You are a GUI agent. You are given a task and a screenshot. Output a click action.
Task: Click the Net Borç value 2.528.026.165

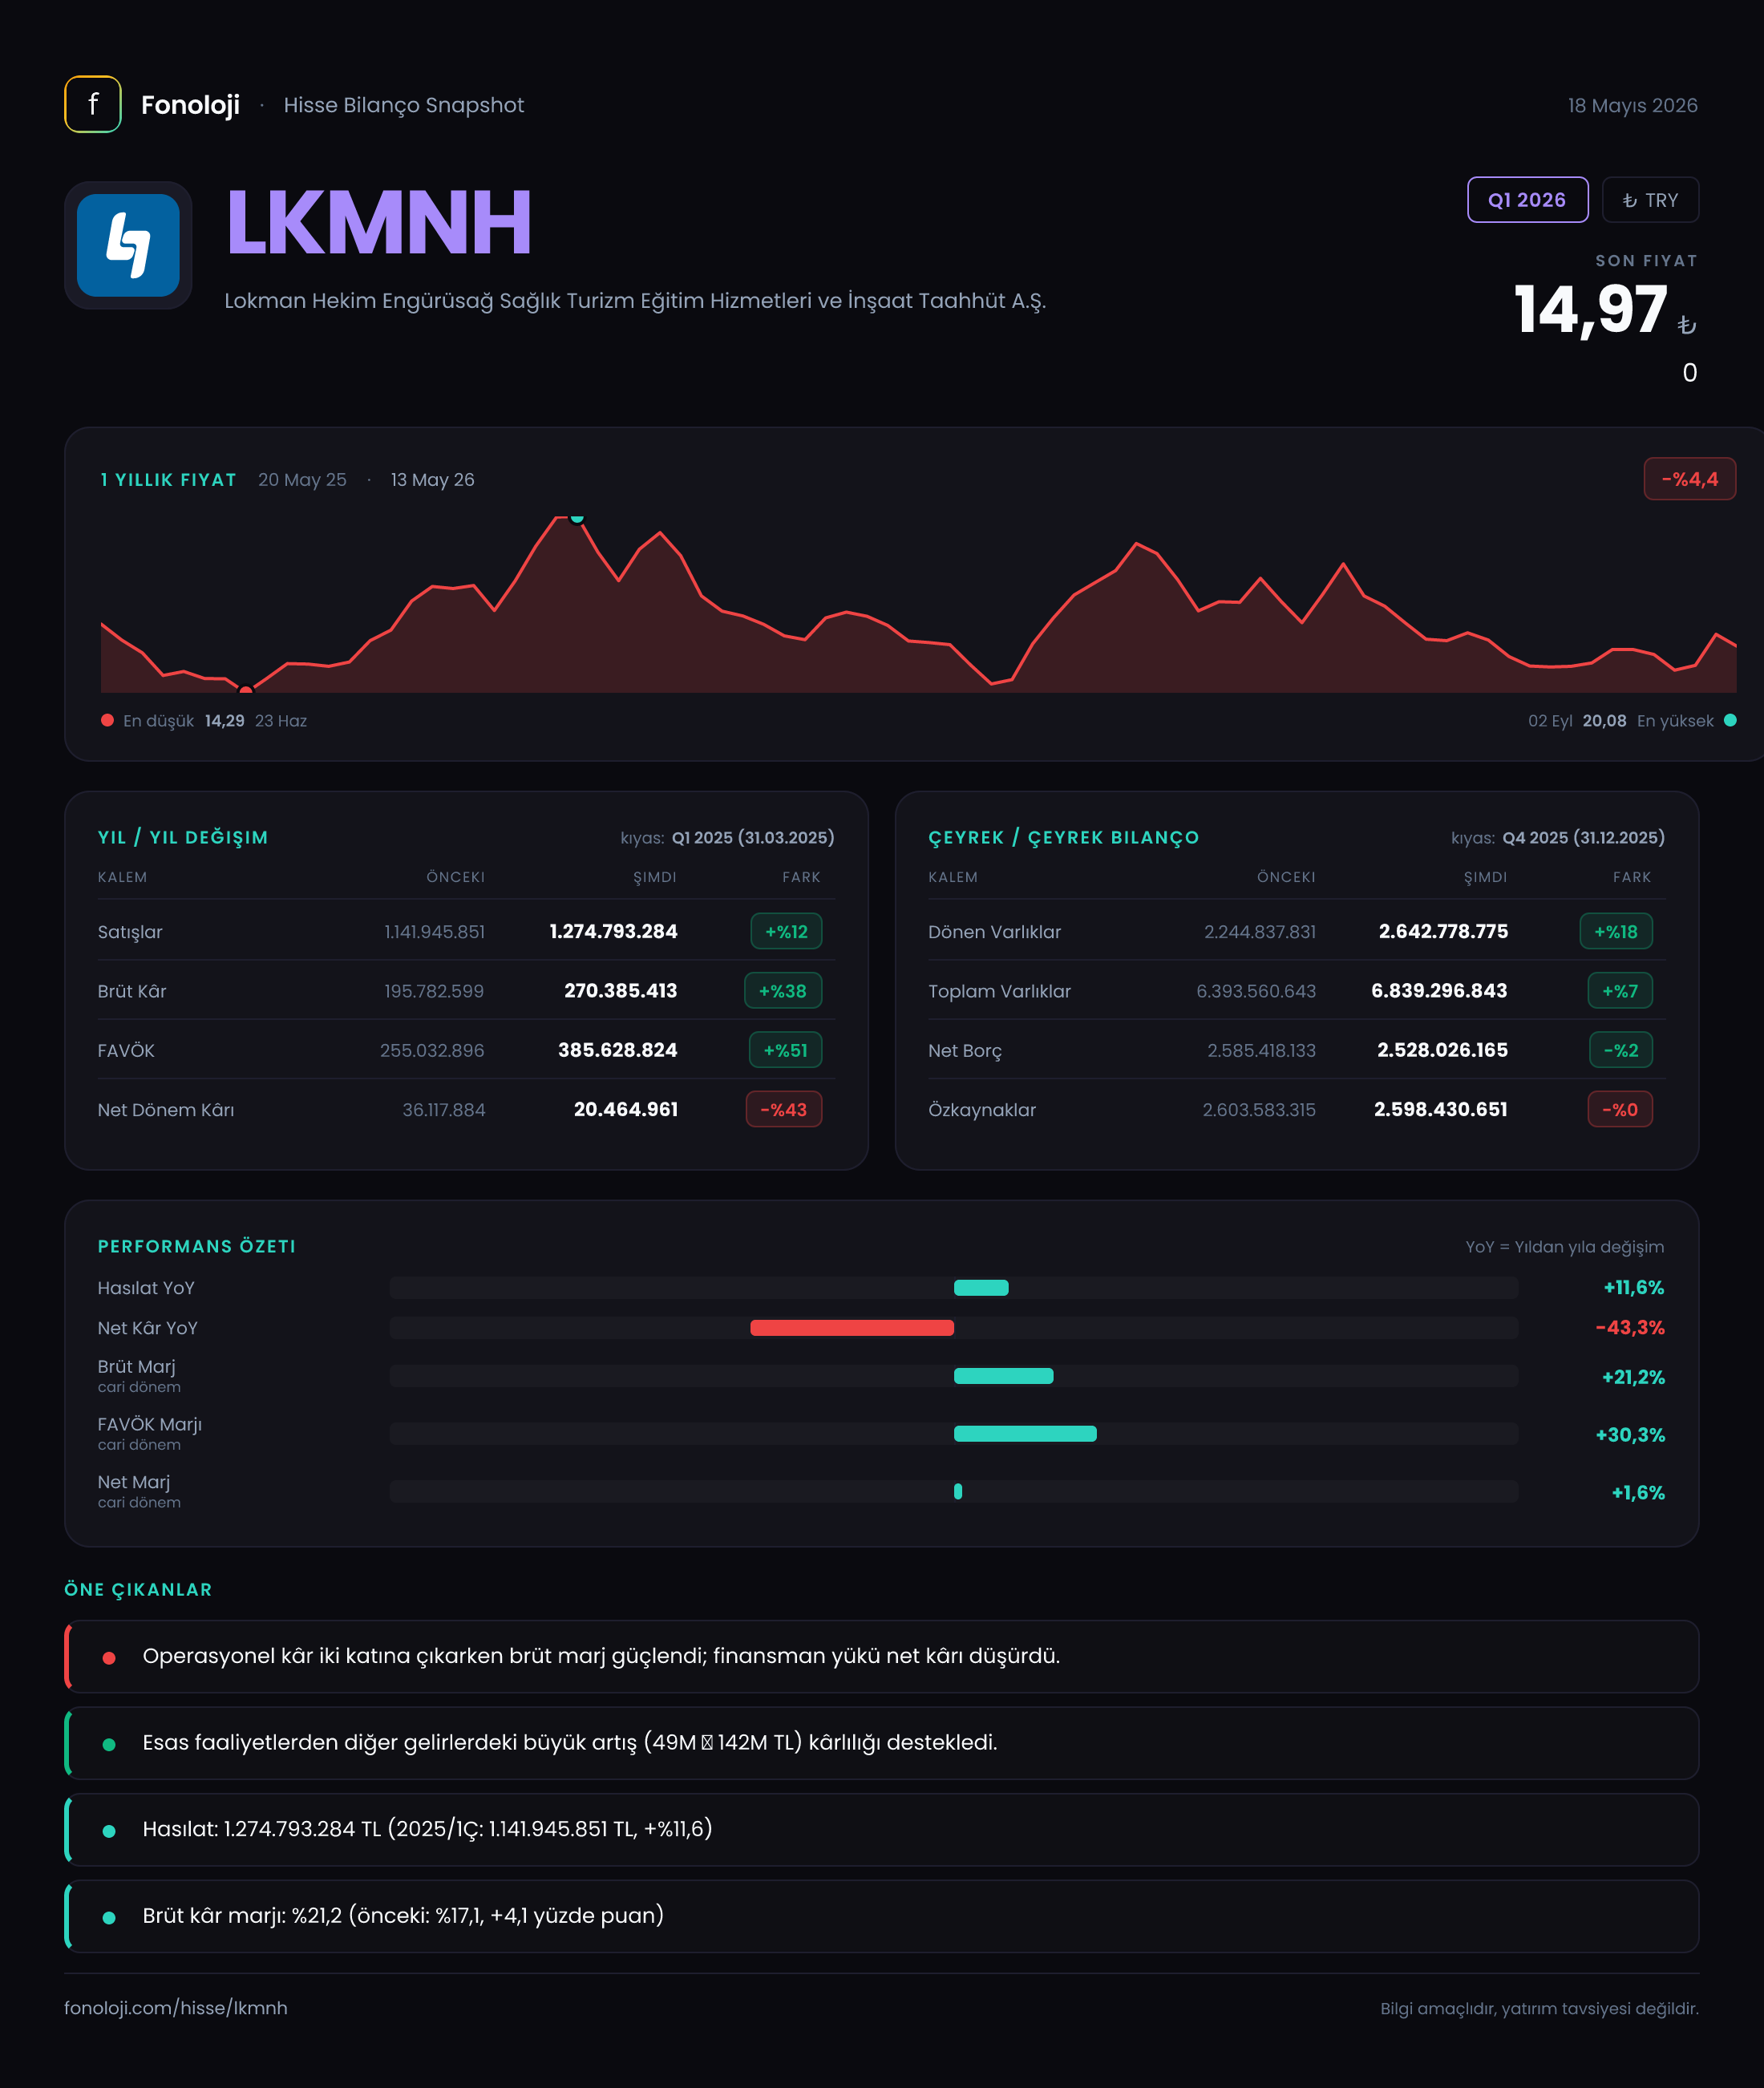[x=1442, y=1050]
